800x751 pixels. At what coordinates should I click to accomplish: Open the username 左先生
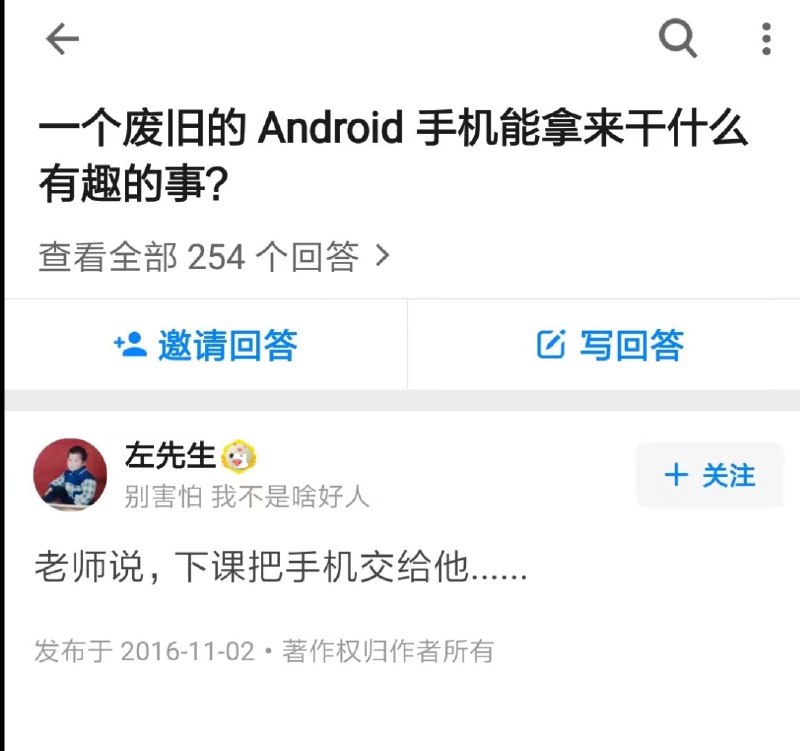point(170,455)
